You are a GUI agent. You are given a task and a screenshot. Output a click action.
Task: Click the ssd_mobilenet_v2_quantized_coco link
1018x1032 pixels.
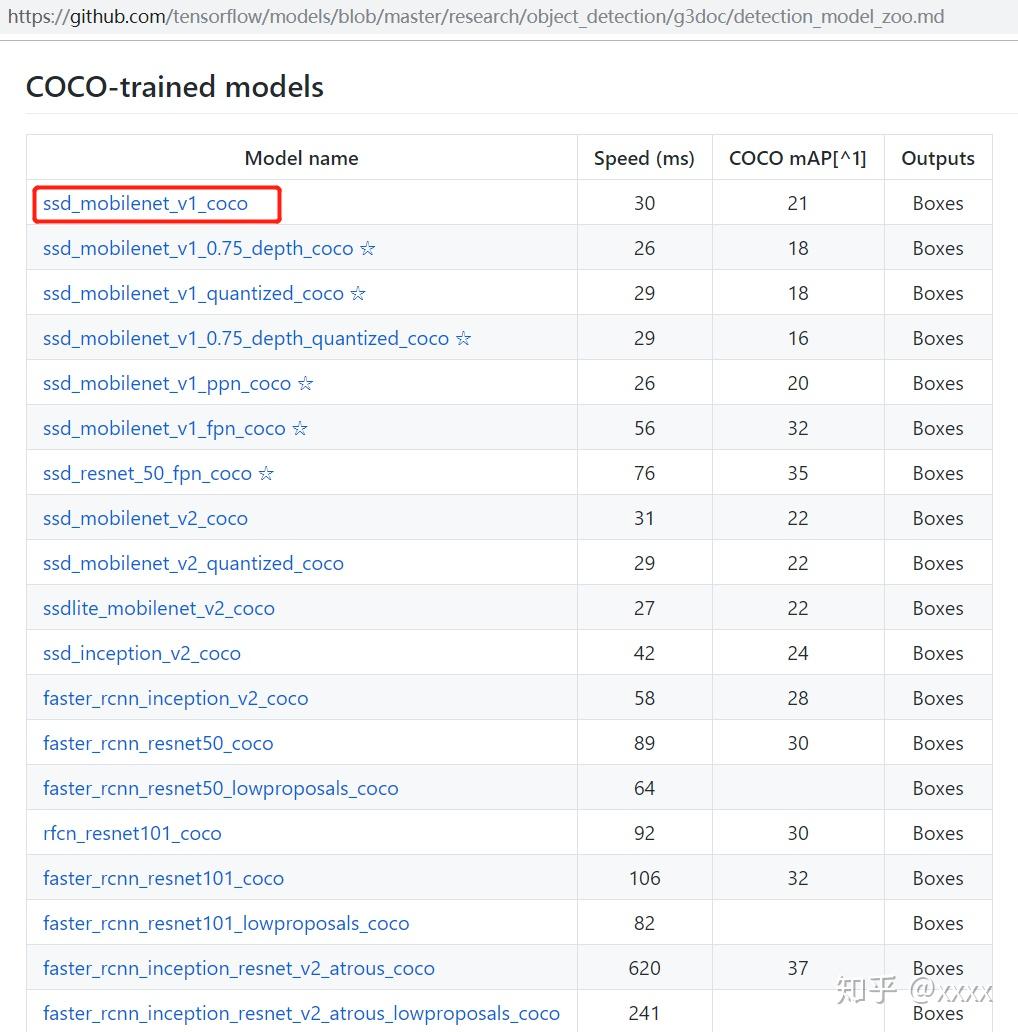193,564
